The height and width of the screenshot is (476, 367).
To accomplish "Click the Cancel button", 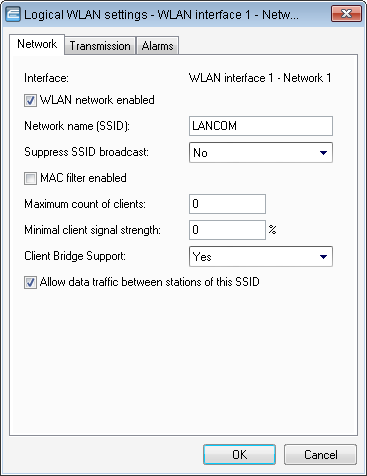I will (320, 454).
